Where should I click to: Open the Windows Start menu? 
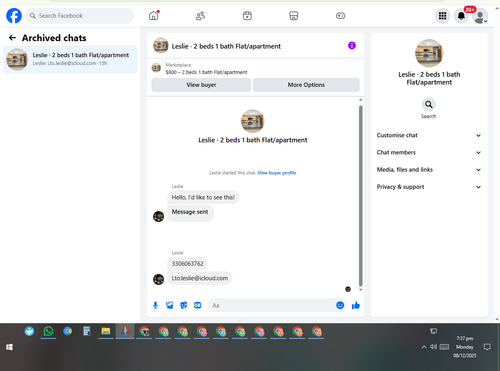[9, 347]
